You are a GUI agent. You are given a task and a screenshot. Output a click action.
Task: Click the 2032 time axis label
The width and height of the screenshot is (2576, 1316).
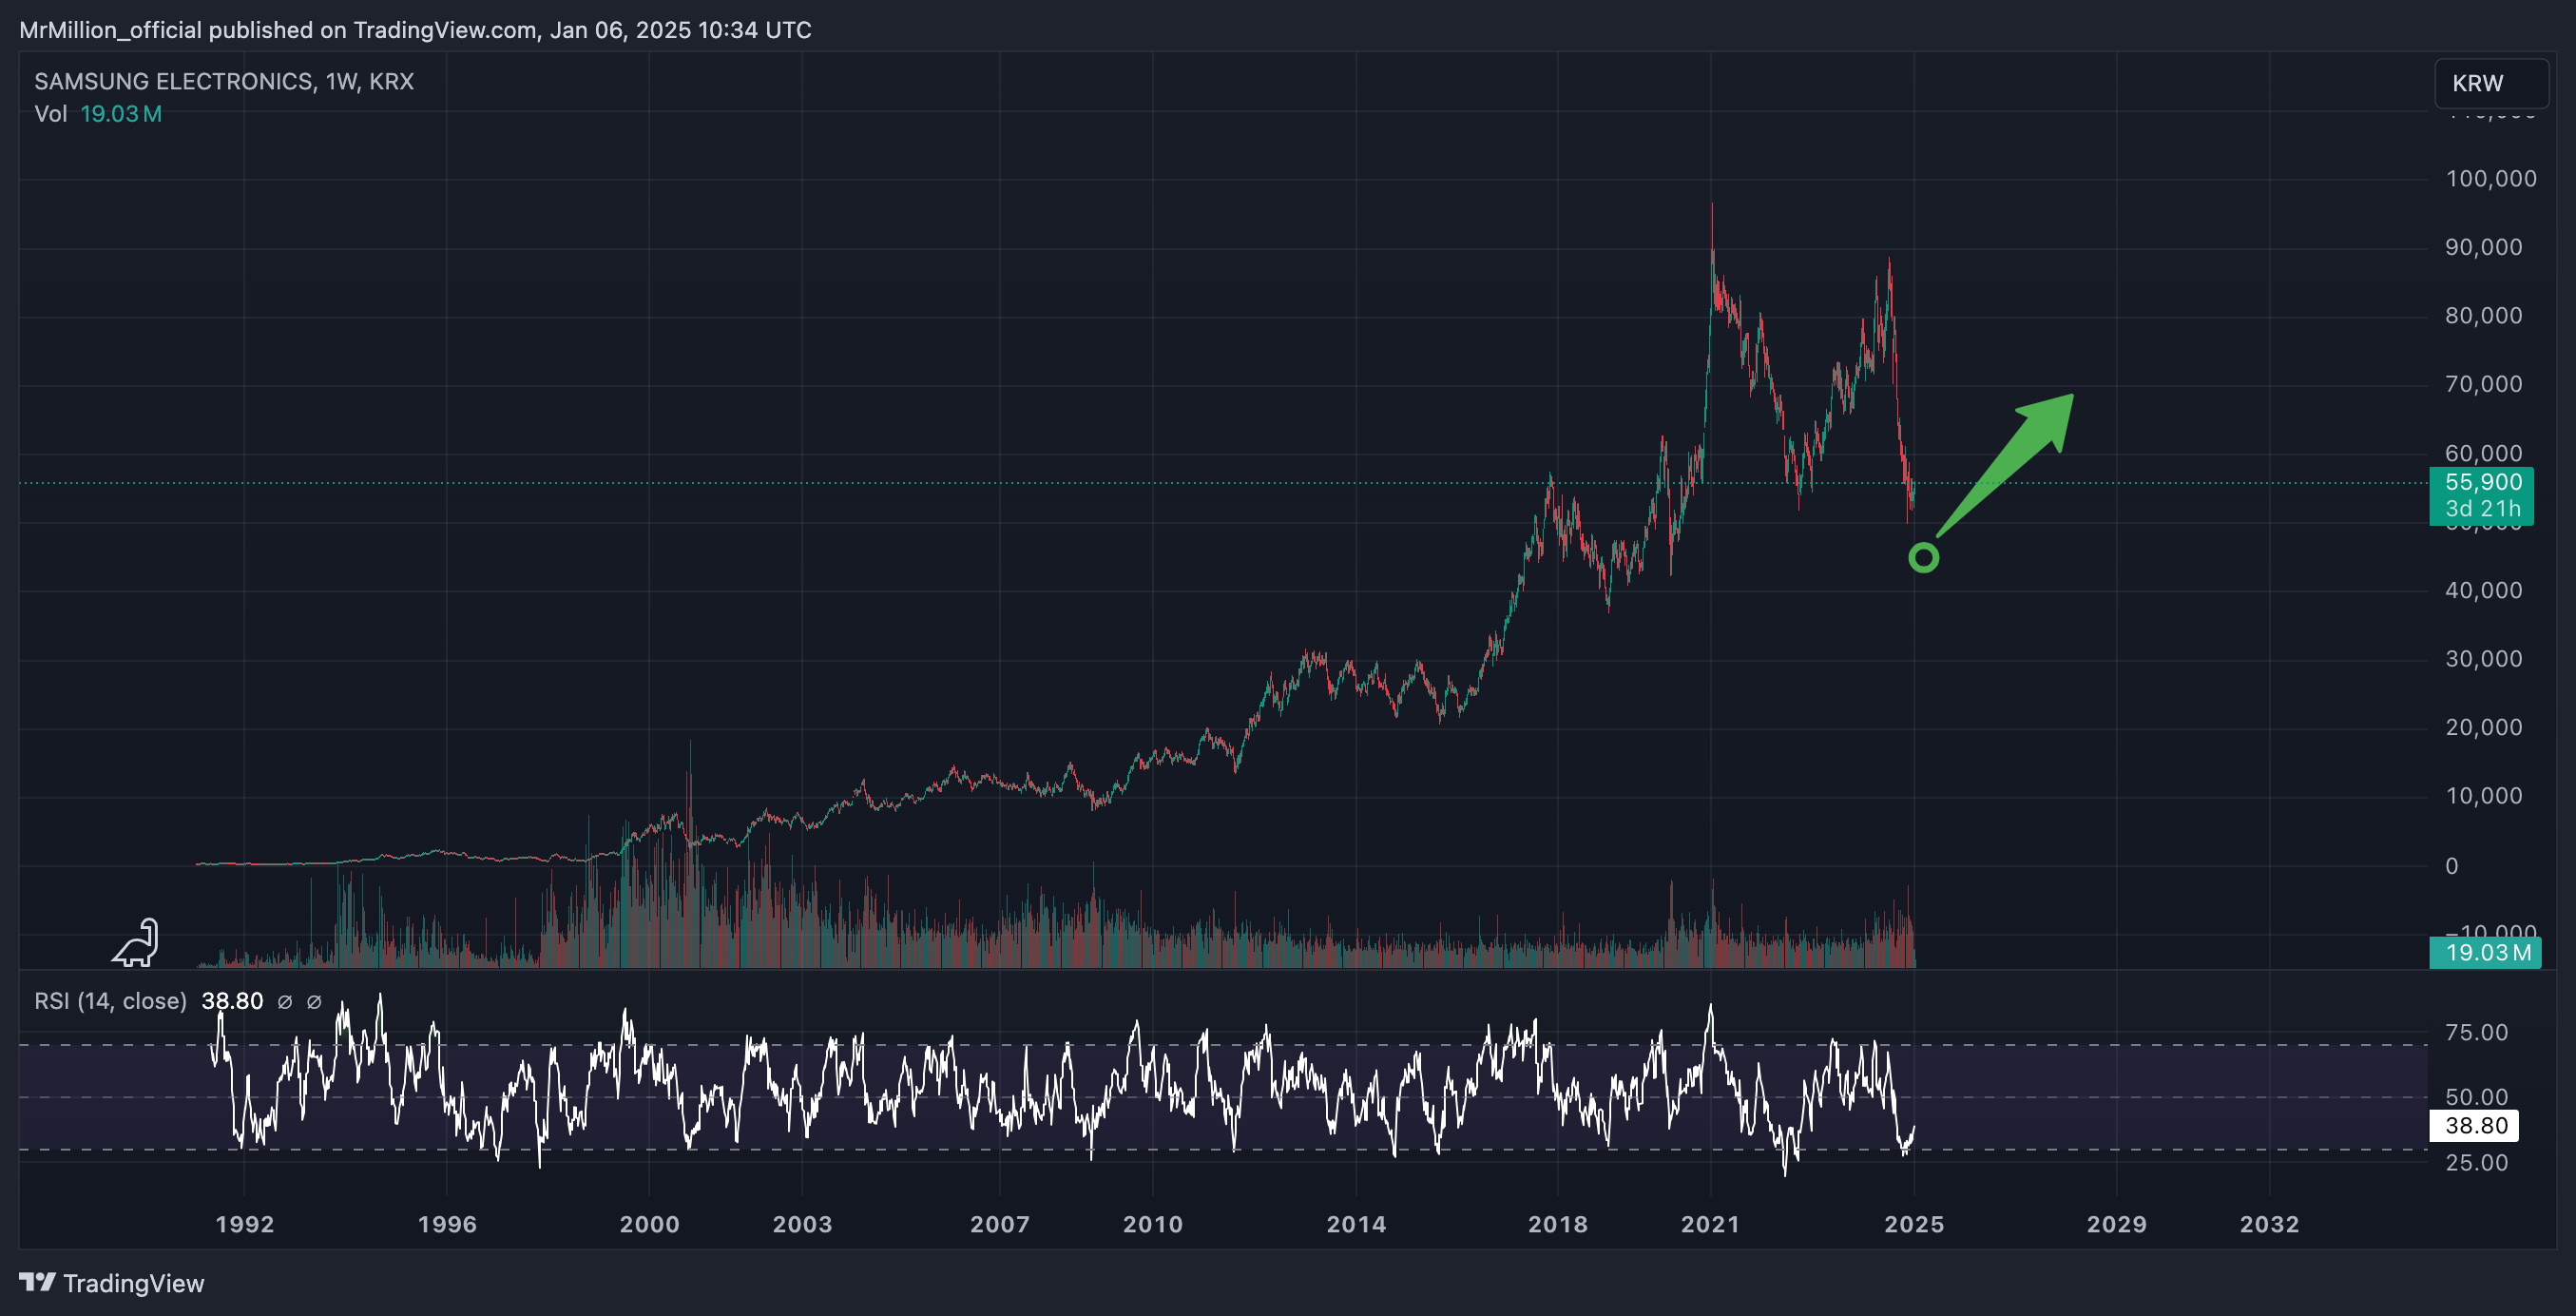pyautogui.click(x=2270, y=1225)
